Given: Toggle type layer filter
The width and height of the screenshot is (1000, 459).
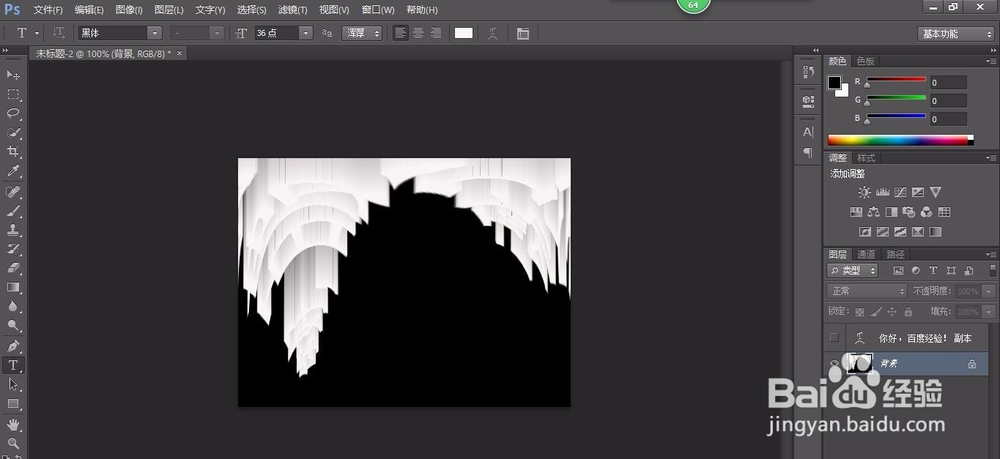Looking at the screenshot, I should pos(933,270).
